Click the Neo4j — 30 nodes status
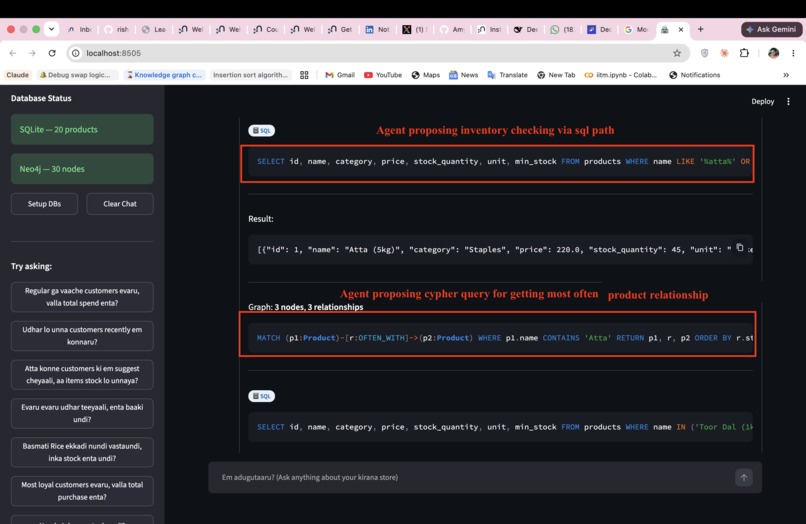The height and width of the screenshot is (524, 806). click(82, 169)
